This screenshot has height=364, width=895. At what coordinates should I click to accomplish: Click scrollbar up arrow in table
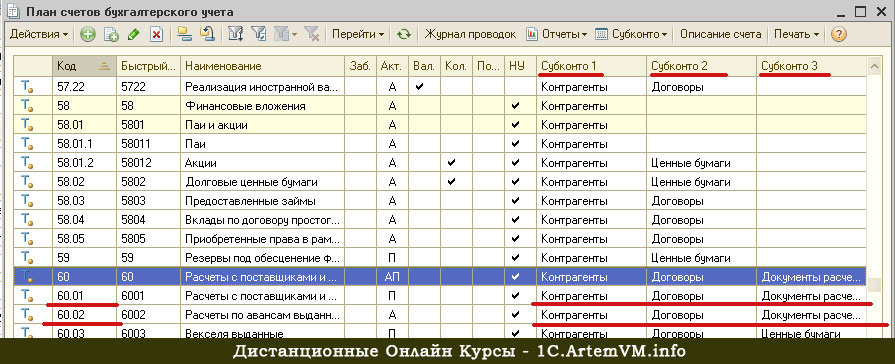tap(873, 66)
